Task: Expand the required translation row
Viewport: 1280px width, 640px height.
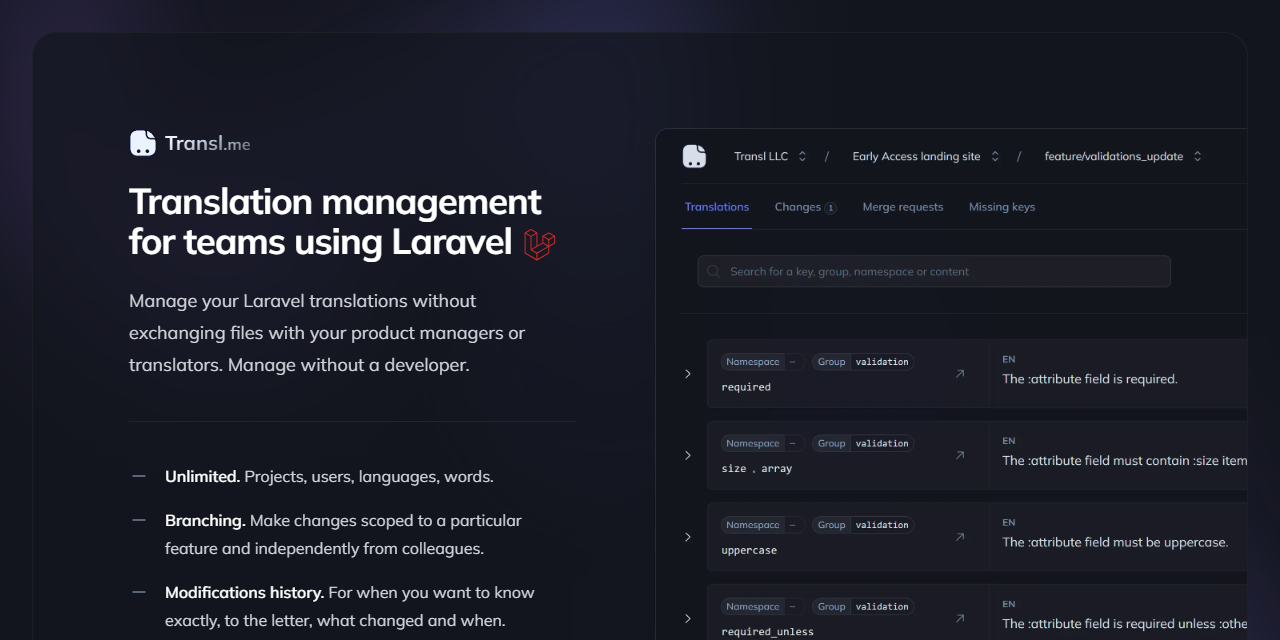Action: click(687, 374)
